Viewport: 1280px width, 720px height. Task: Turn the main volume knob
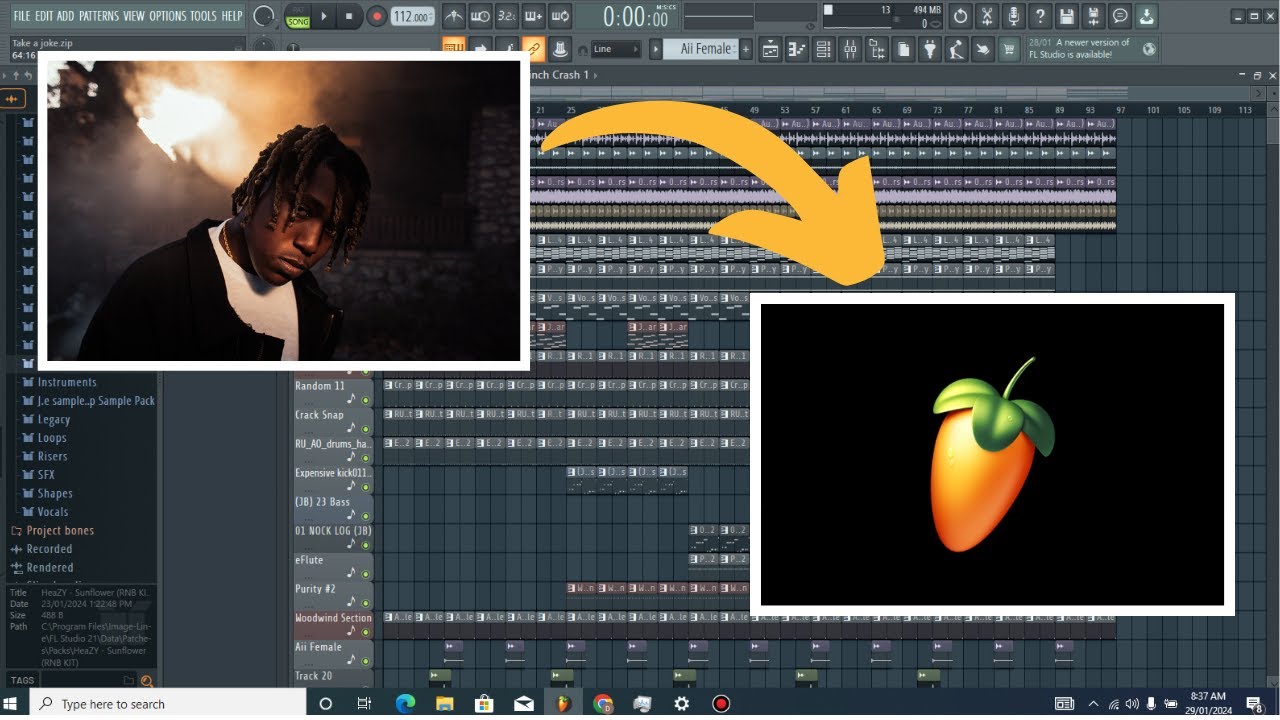click(x=264, y=16)
